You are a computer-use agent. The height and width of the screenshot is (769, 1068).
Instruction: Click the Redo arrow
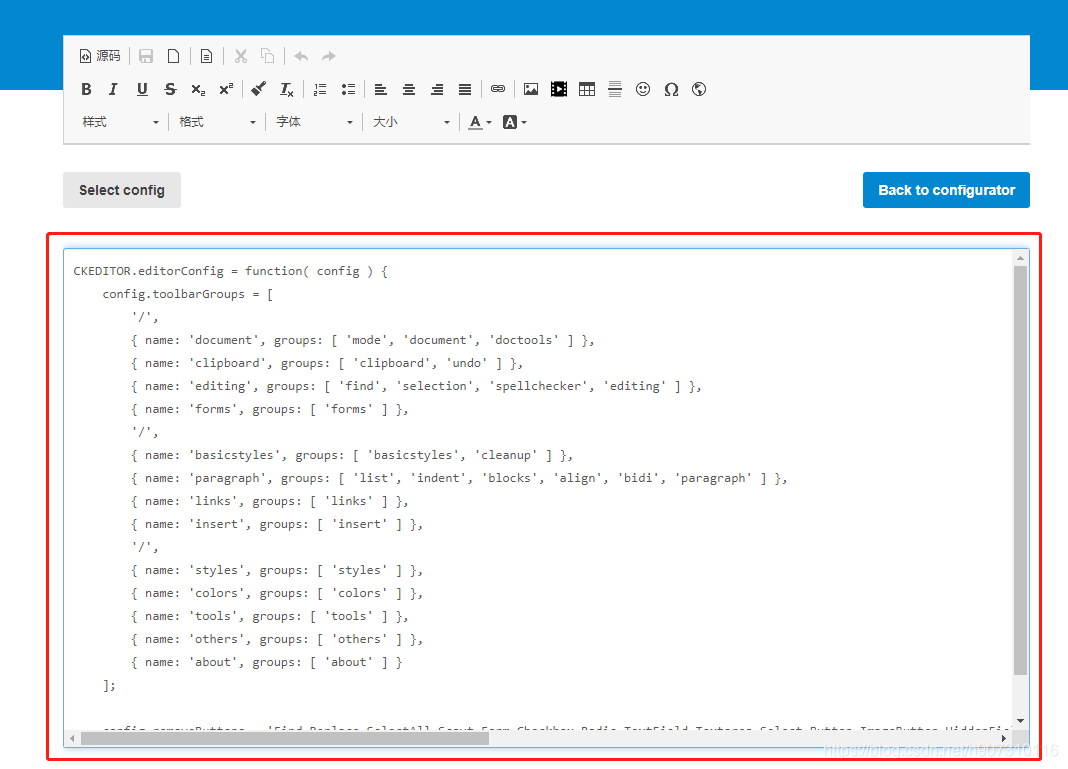tap(329, 56)
